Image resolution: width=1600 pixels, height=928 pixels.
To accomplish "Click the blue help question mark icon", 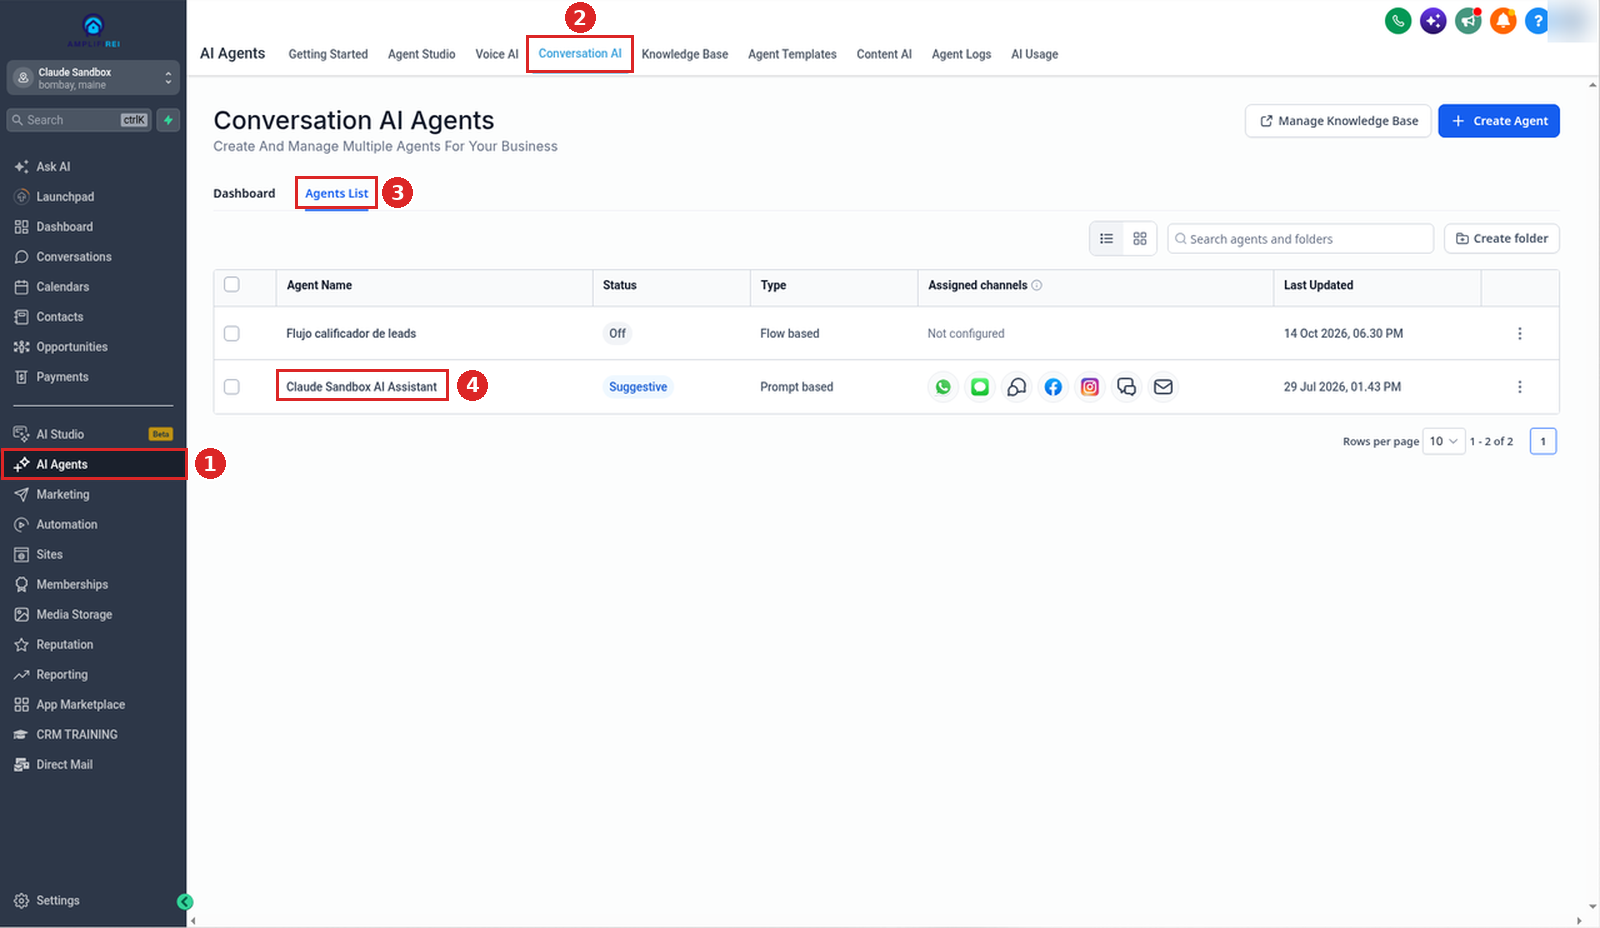I will click(1537, 20).
